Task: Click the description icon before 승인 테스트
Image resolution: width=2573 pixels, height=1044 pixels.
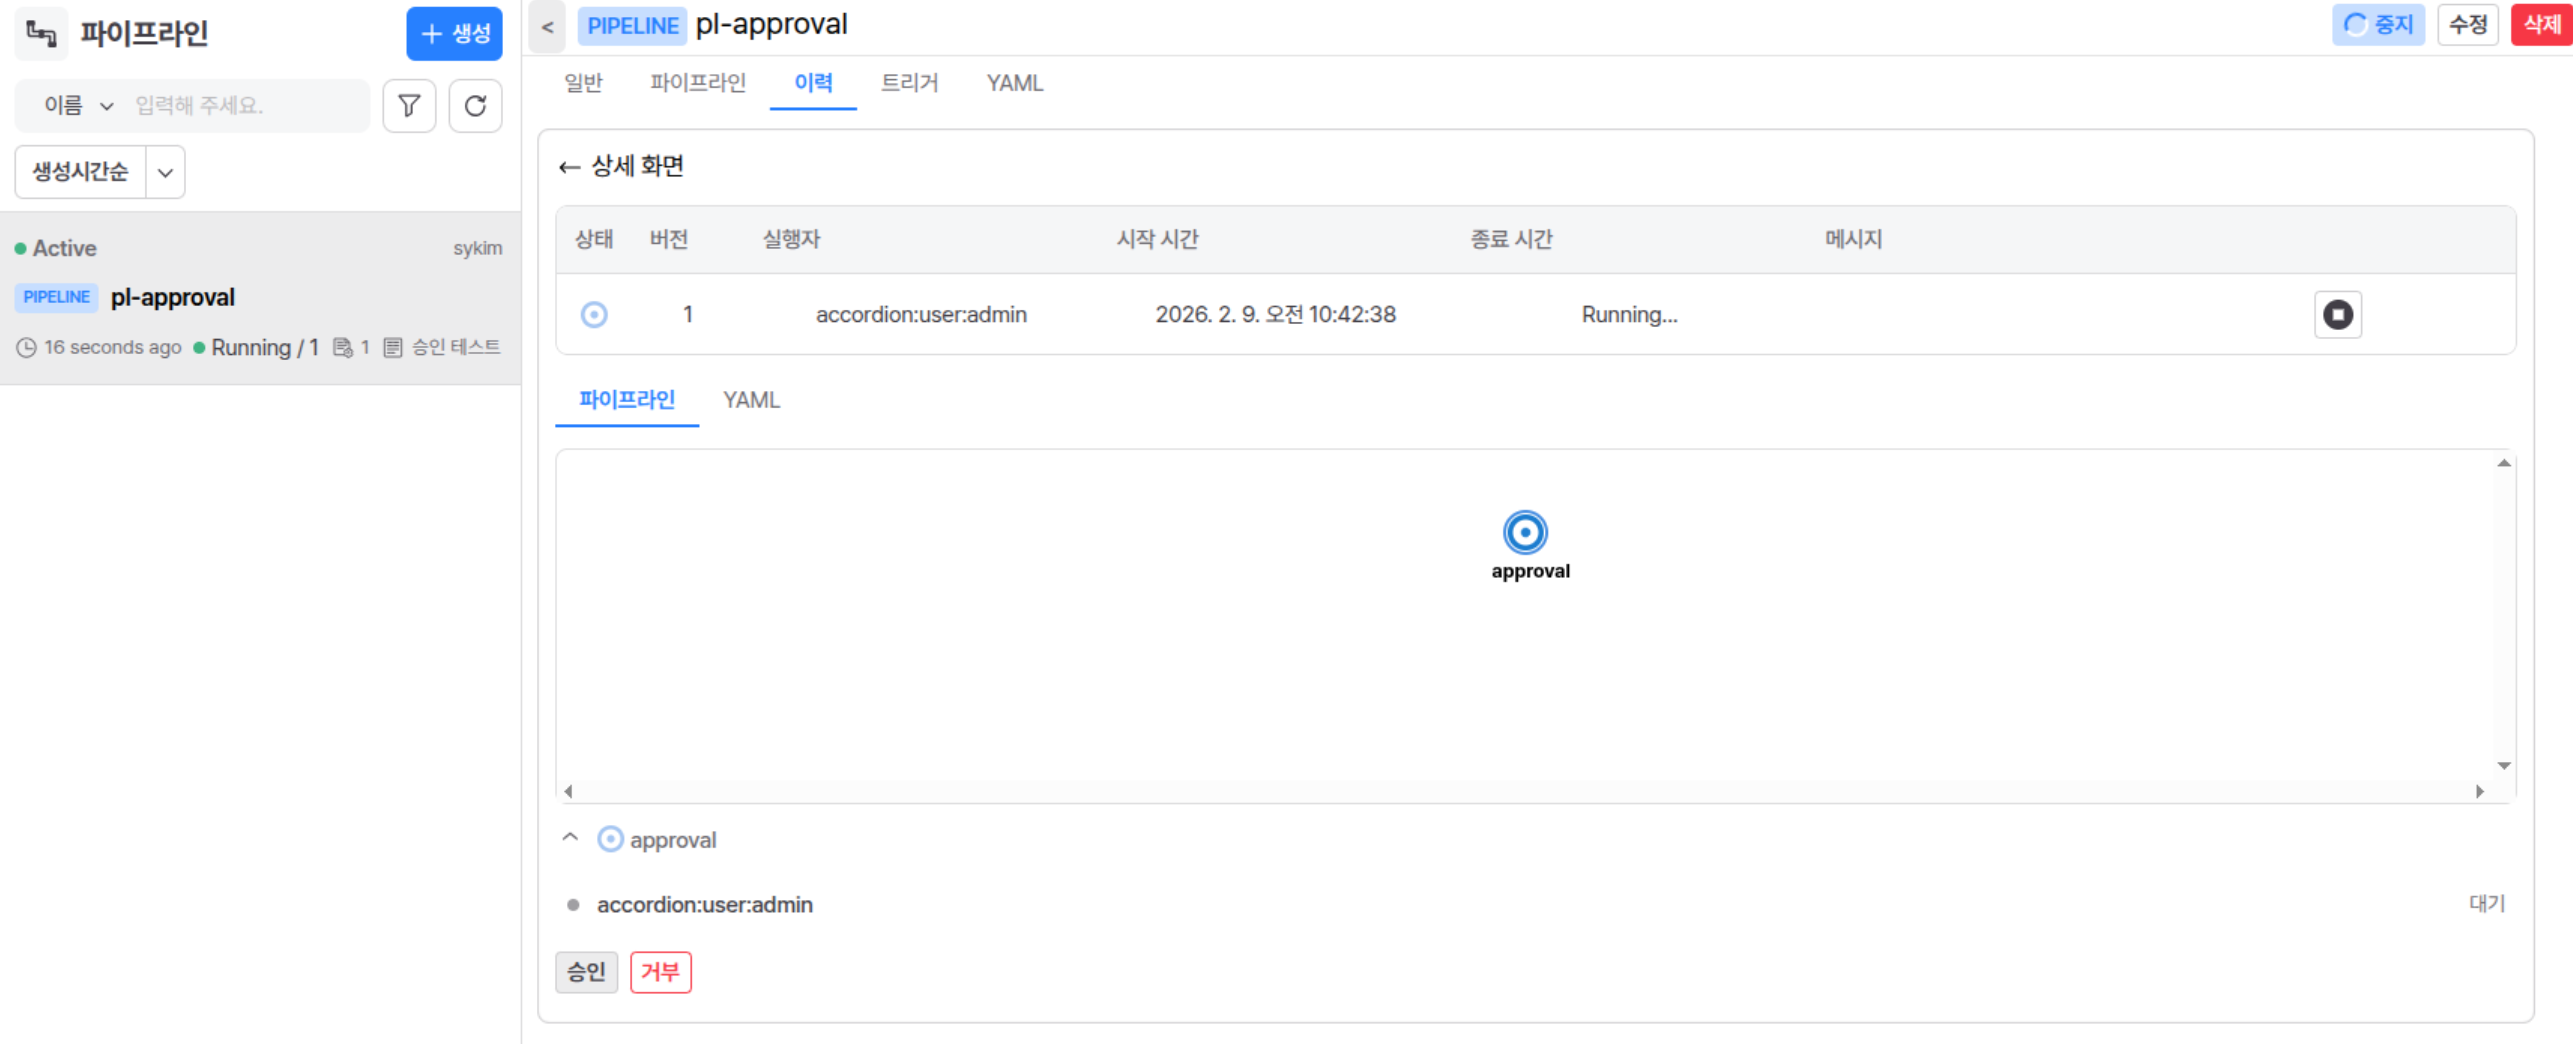Action: coord(393,347)
